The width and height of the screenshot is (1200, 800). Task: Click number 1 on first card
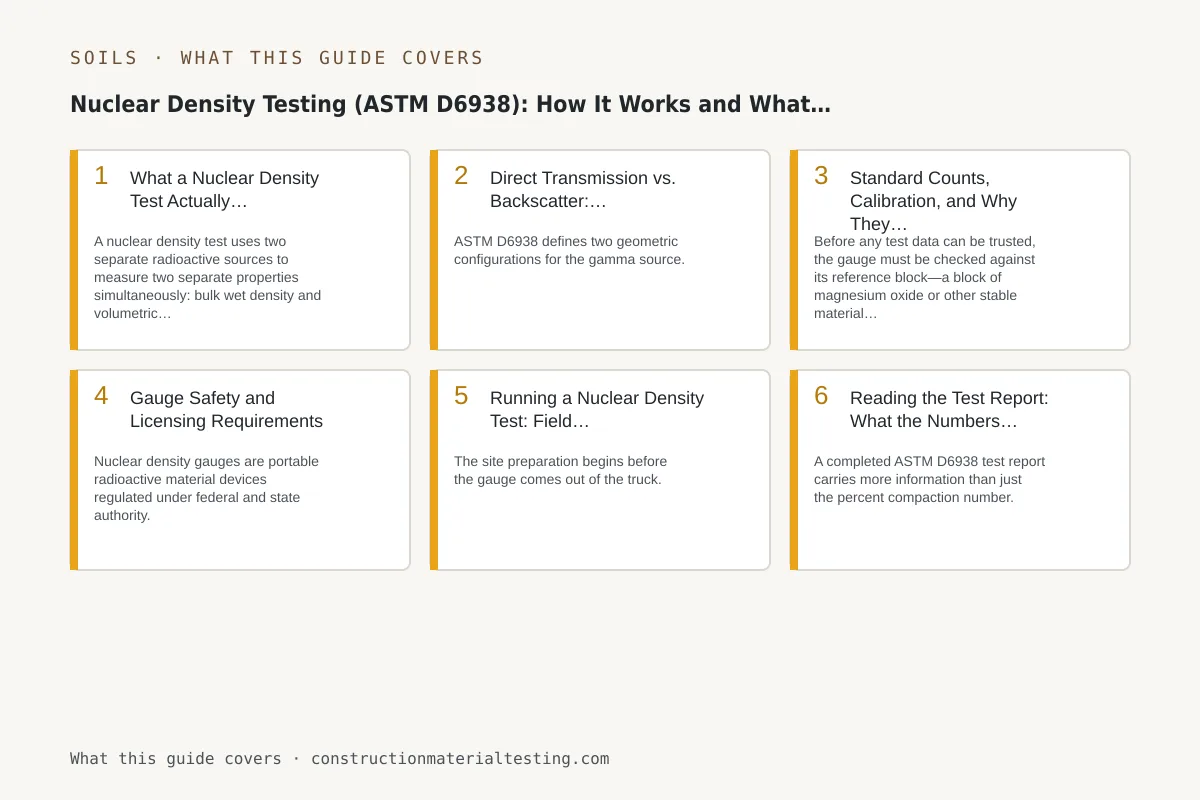point(101,176)
